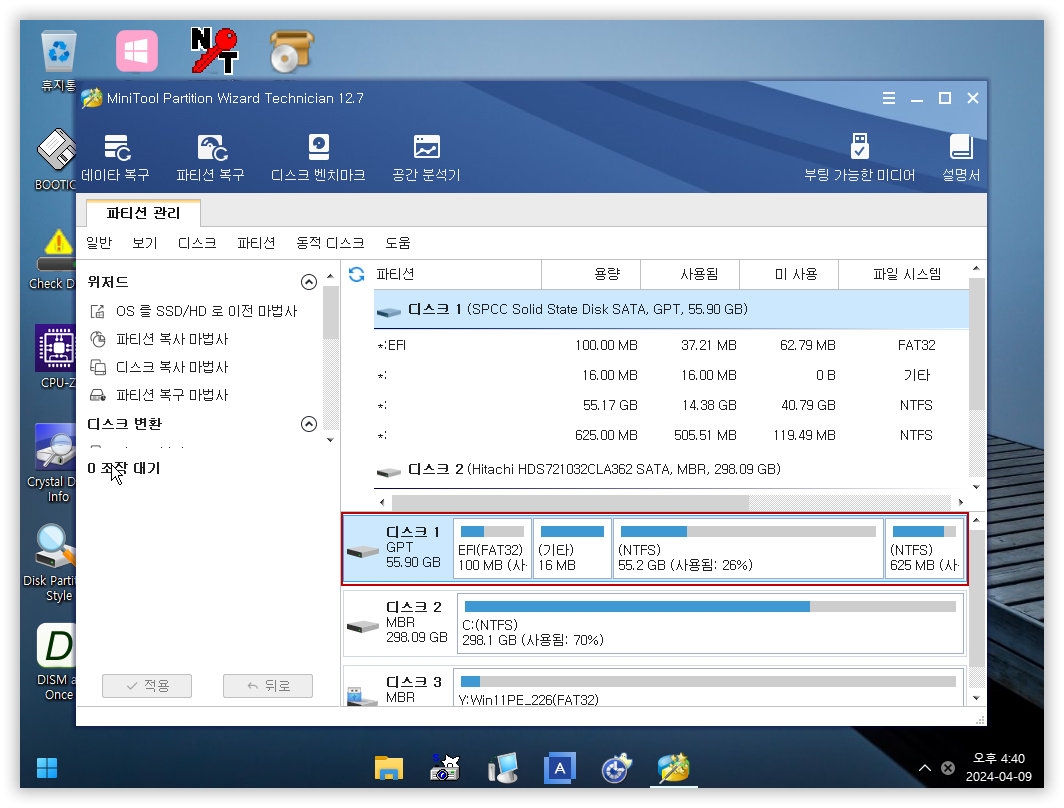The width and height of the screenshot is (1064, 808).
Task: Sort by the 사용됨 column header
Action: [690, 274]
